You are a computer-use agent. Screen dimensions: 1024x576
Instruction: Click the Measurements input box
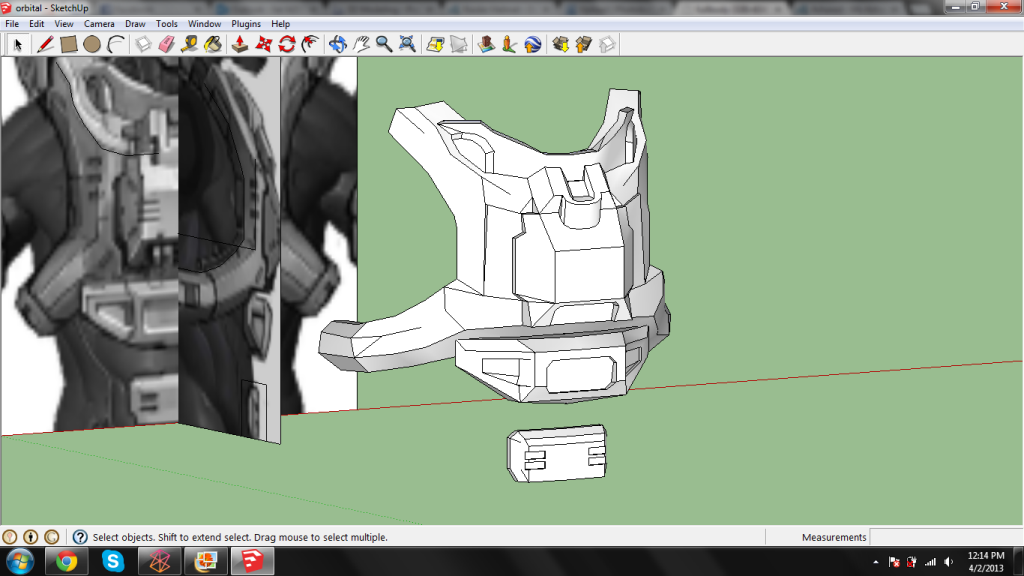pyautogui.click(x=945, y=538)
